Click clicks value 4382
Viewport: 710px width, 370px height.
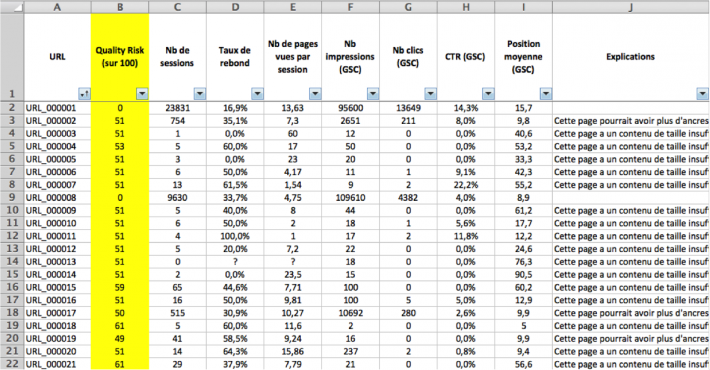(408, 197)
